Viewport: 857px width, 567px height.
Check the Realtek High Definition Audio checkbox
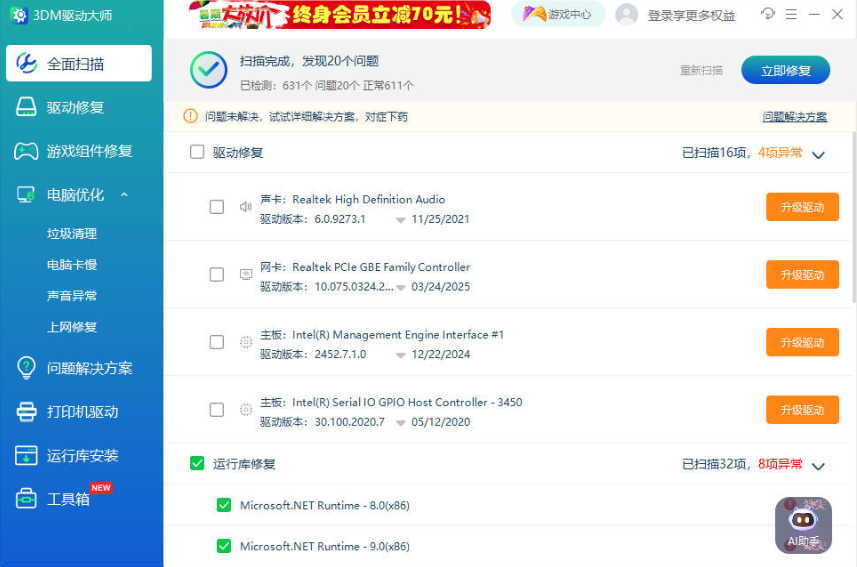point(217,207)
